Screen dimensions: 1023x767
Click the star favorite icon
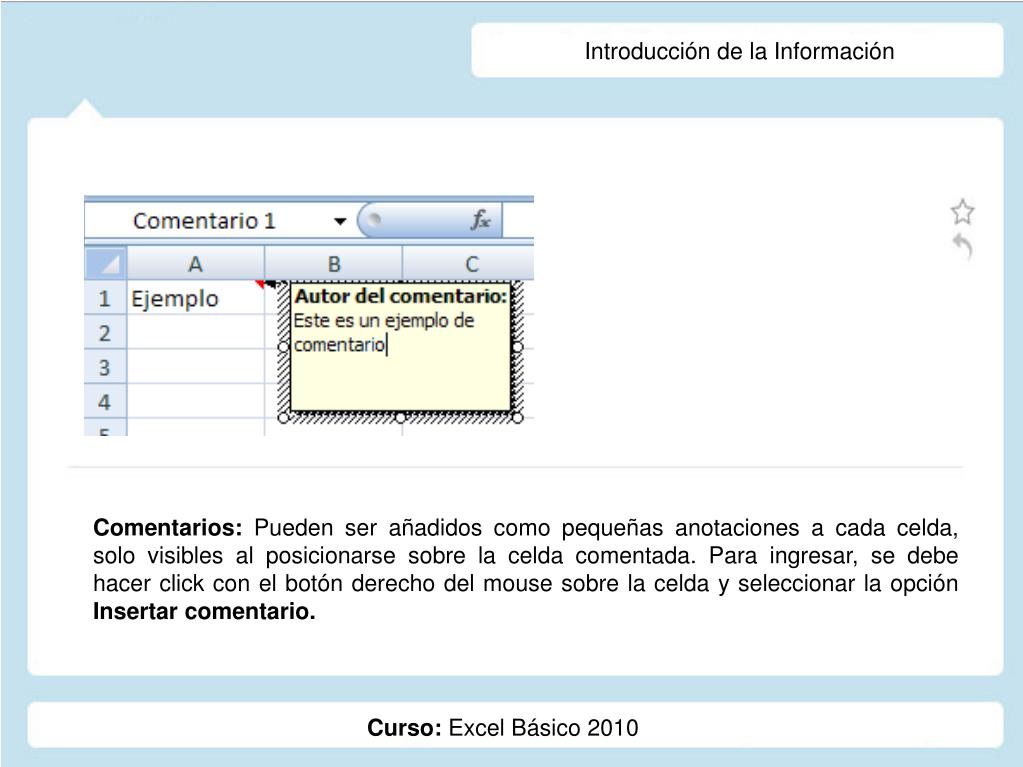click(962, 213)
